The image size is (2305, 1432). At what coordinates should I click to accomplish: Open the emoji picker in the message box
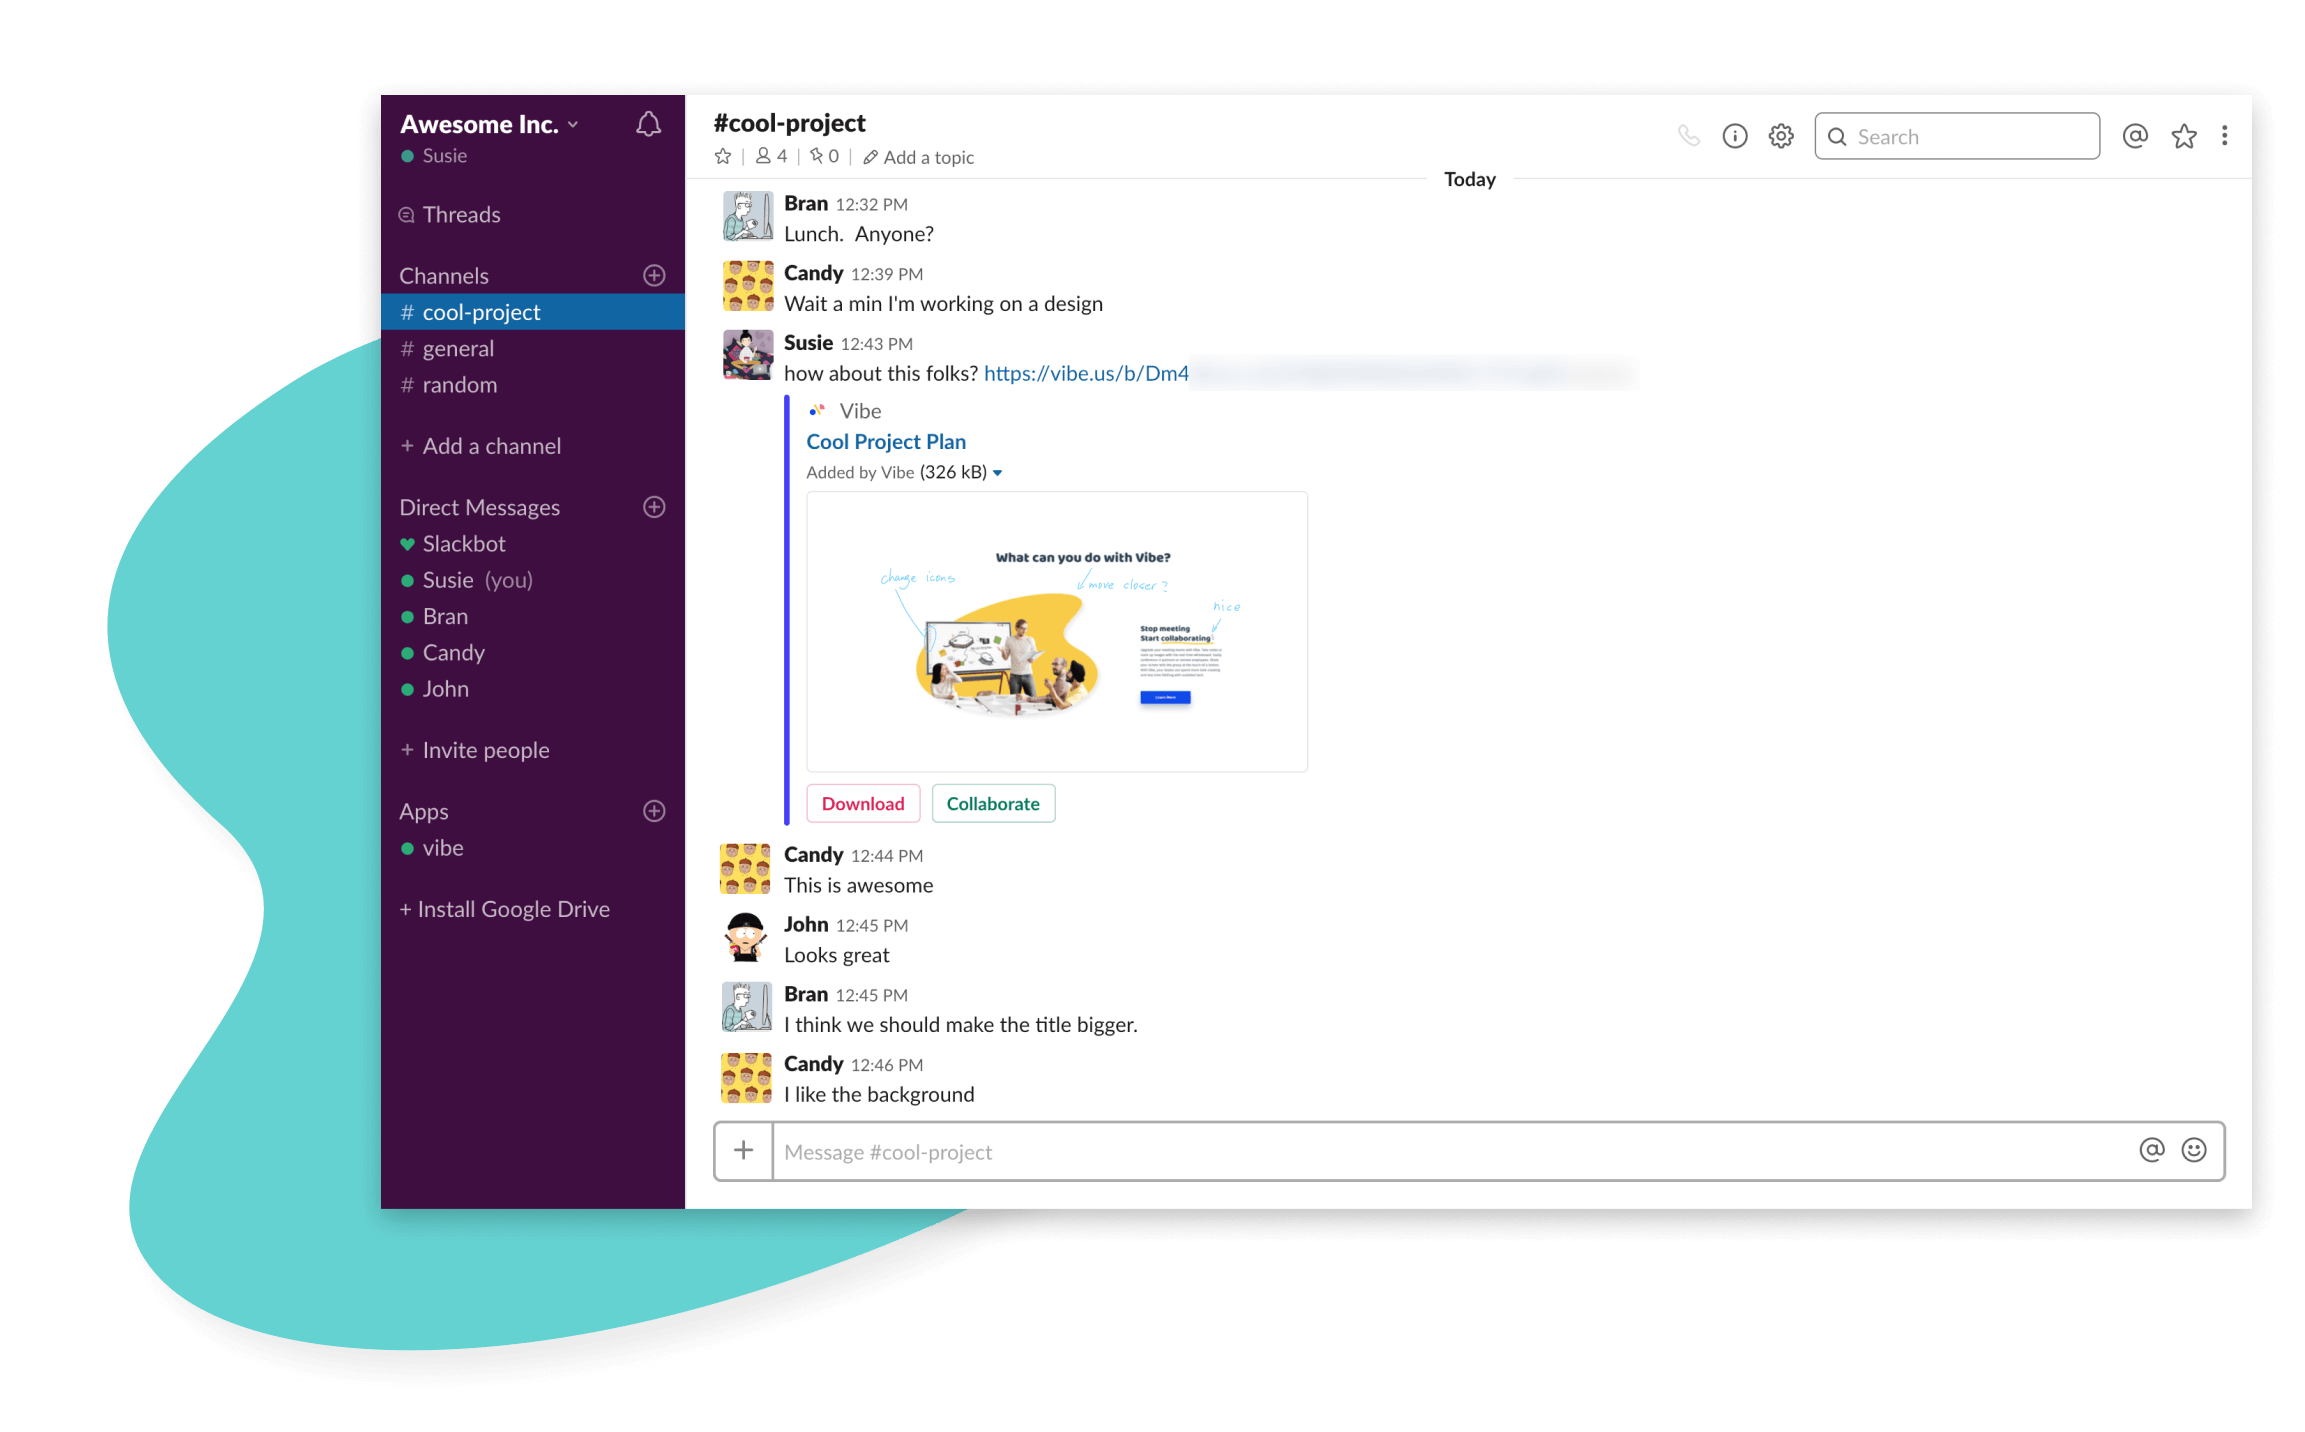2193,1150
